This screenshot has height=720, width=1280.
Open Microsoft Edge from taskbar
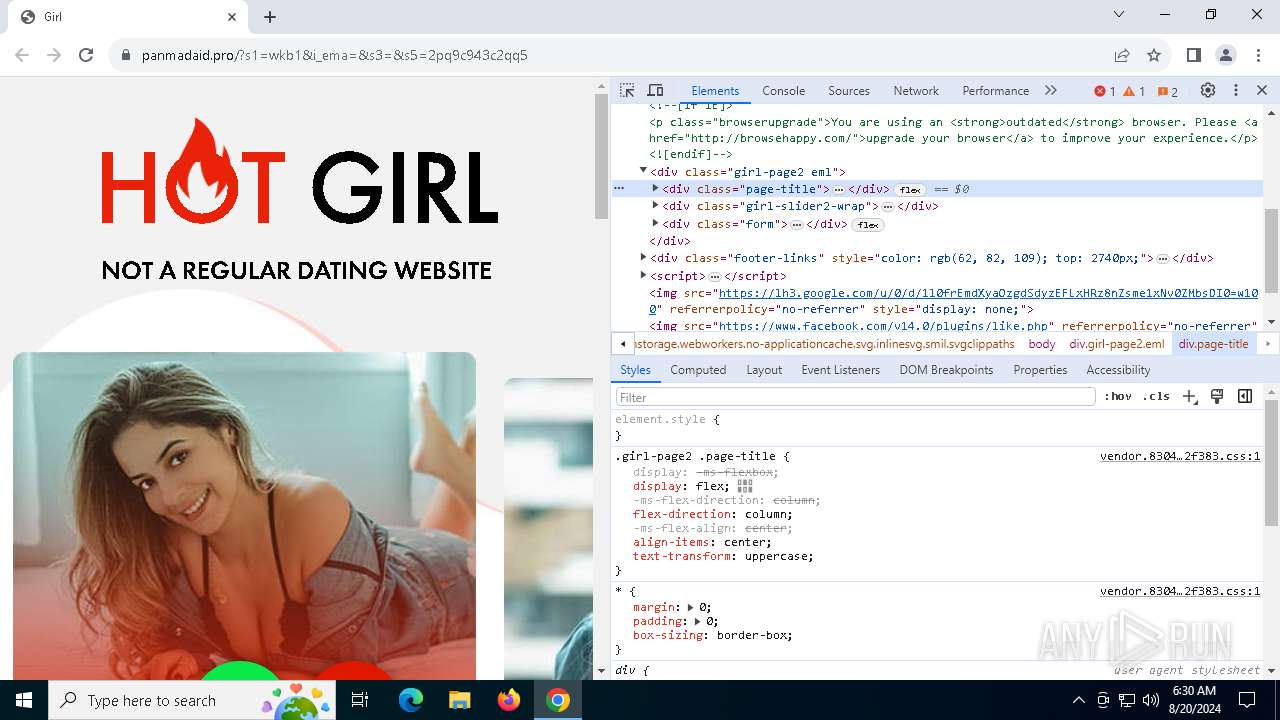411,700
